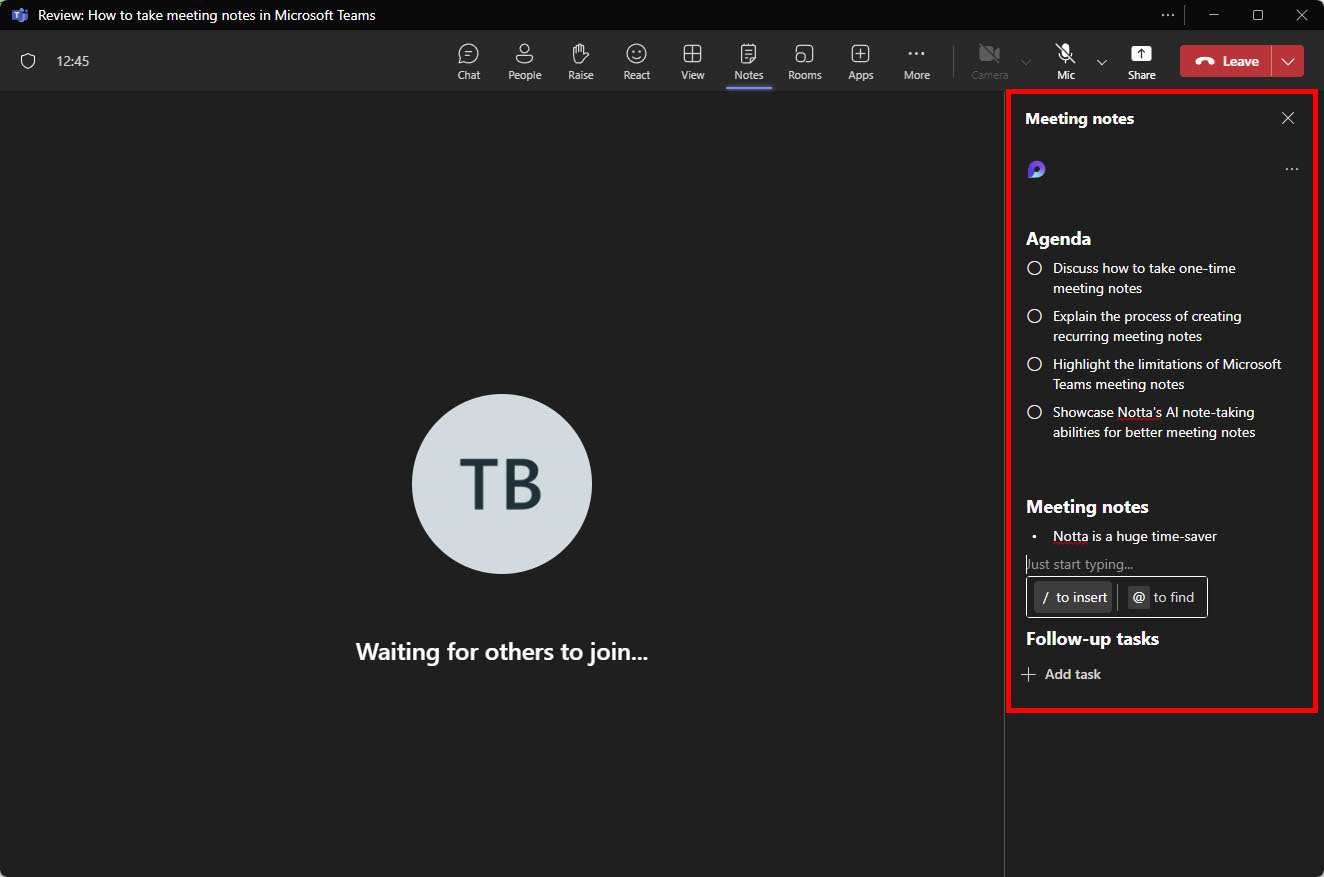Screen dimensions: 1324x877
Task: Check off 'Explain the process of creating' item
Action: [1035, 316]
